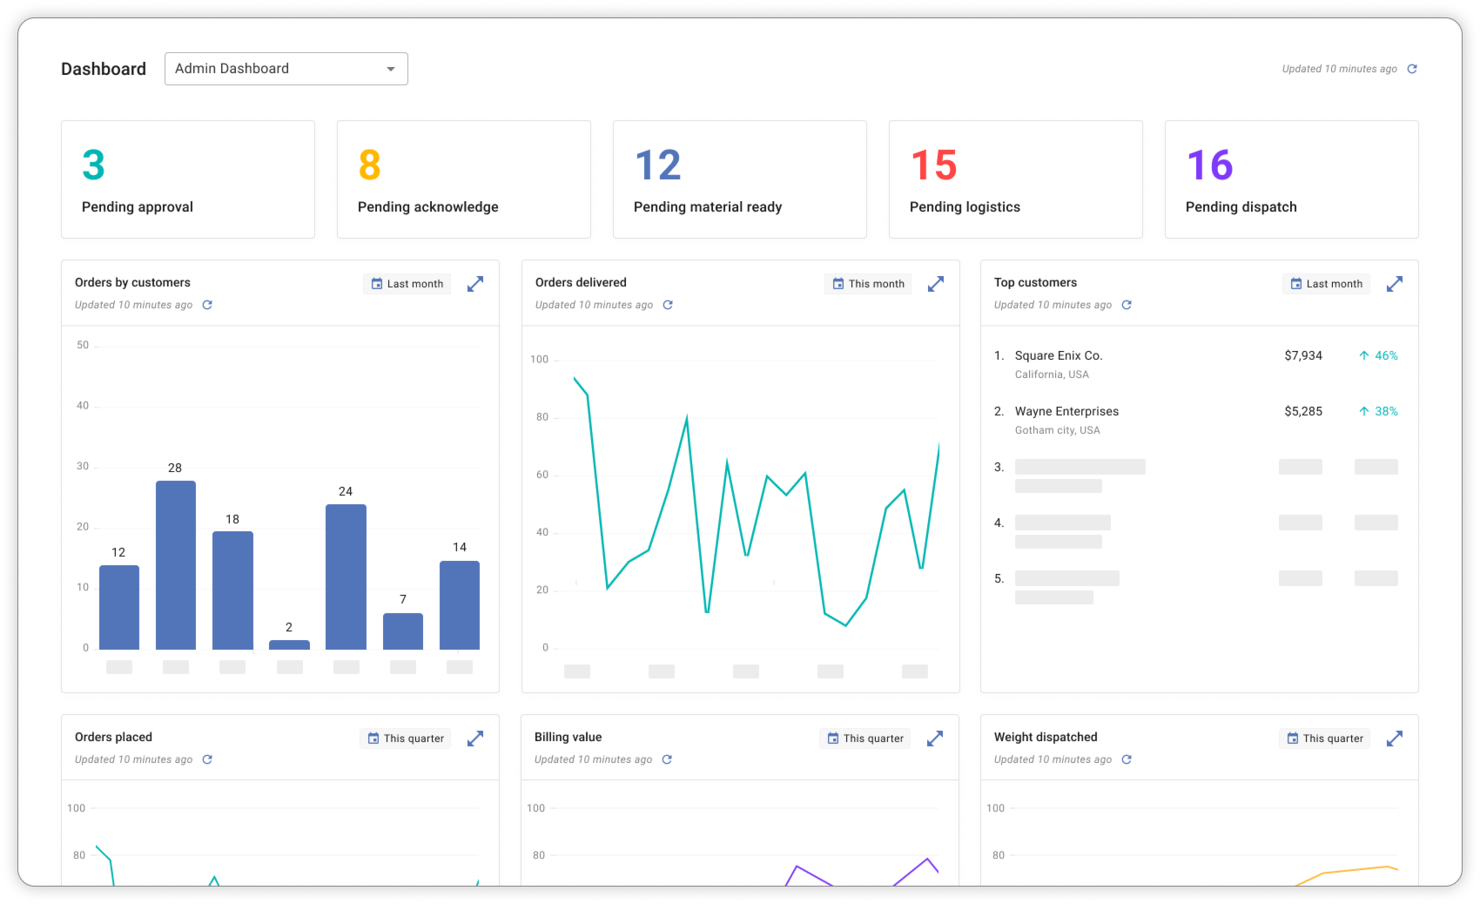Refresh the Billing value card
Screen dimensions: 1480x904
[x=667, y=760]
